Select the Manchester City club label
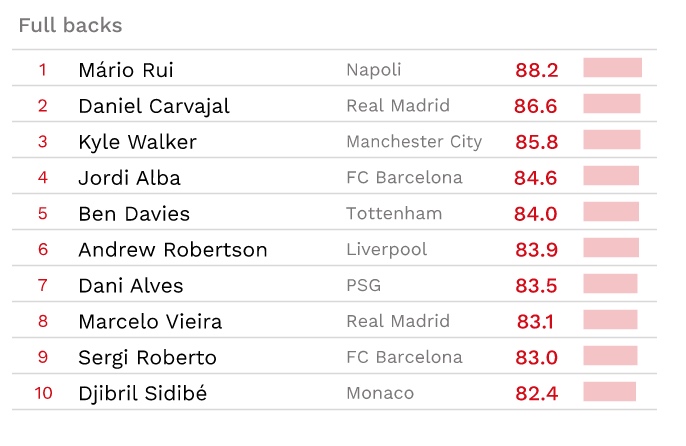The width and height of the screenshot is (686, 446). (414, 142)
